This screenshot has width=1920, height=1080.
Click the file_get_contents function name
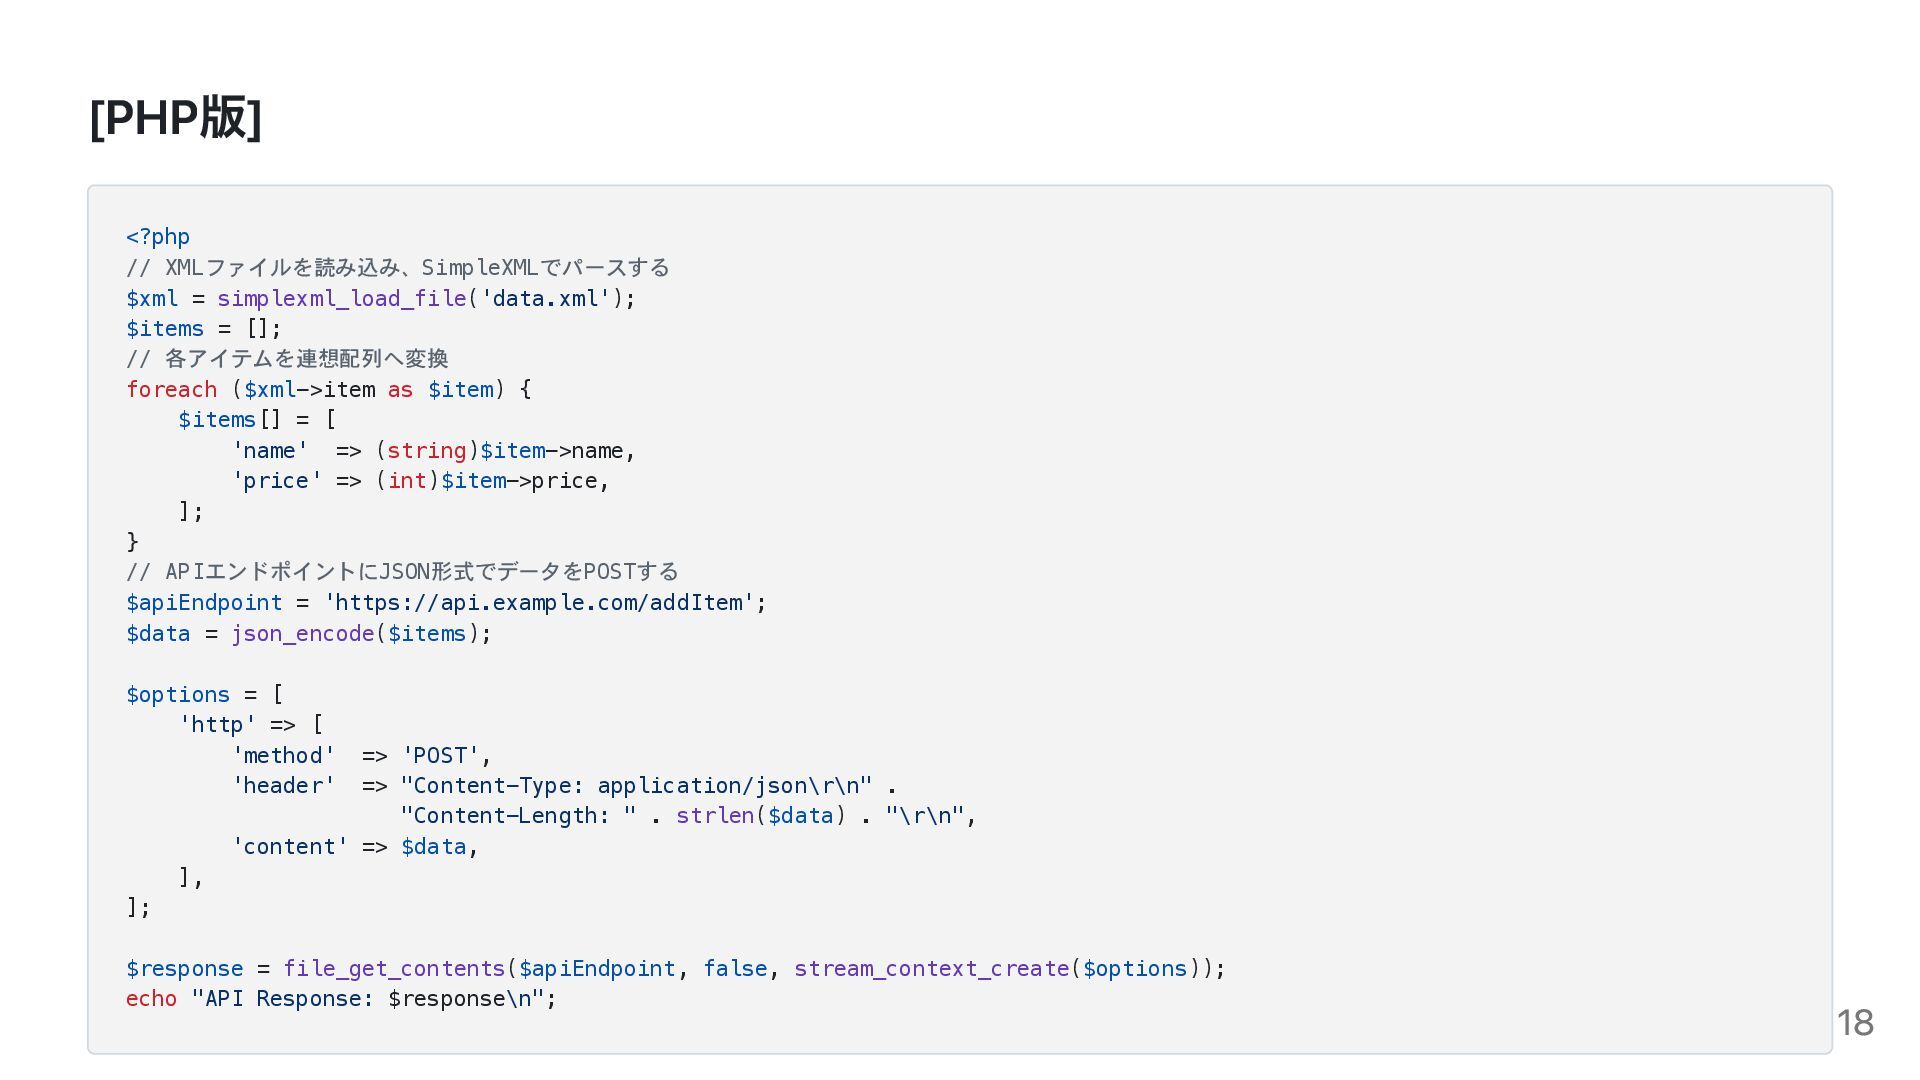(394, 968)
